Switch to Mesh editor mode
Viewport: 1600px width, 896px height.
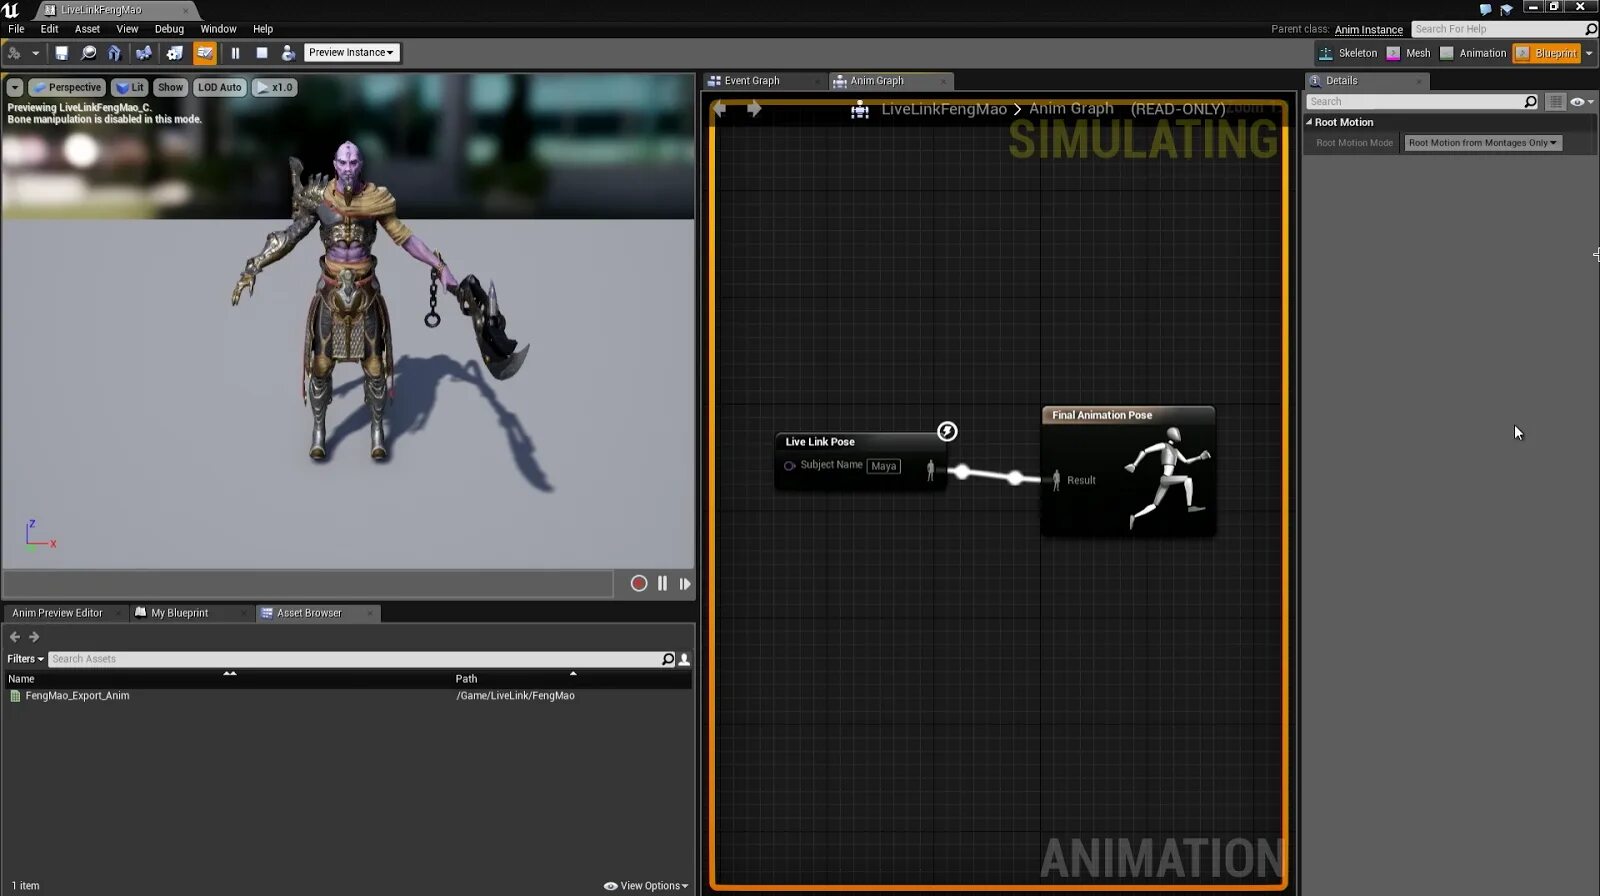coord(1407,53)
